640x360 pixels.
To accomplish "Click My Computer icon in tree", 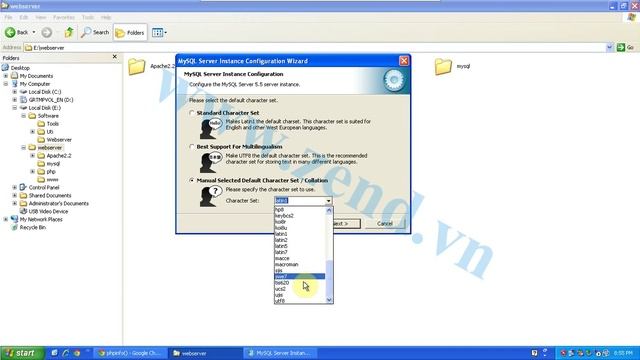I will 14,84.
